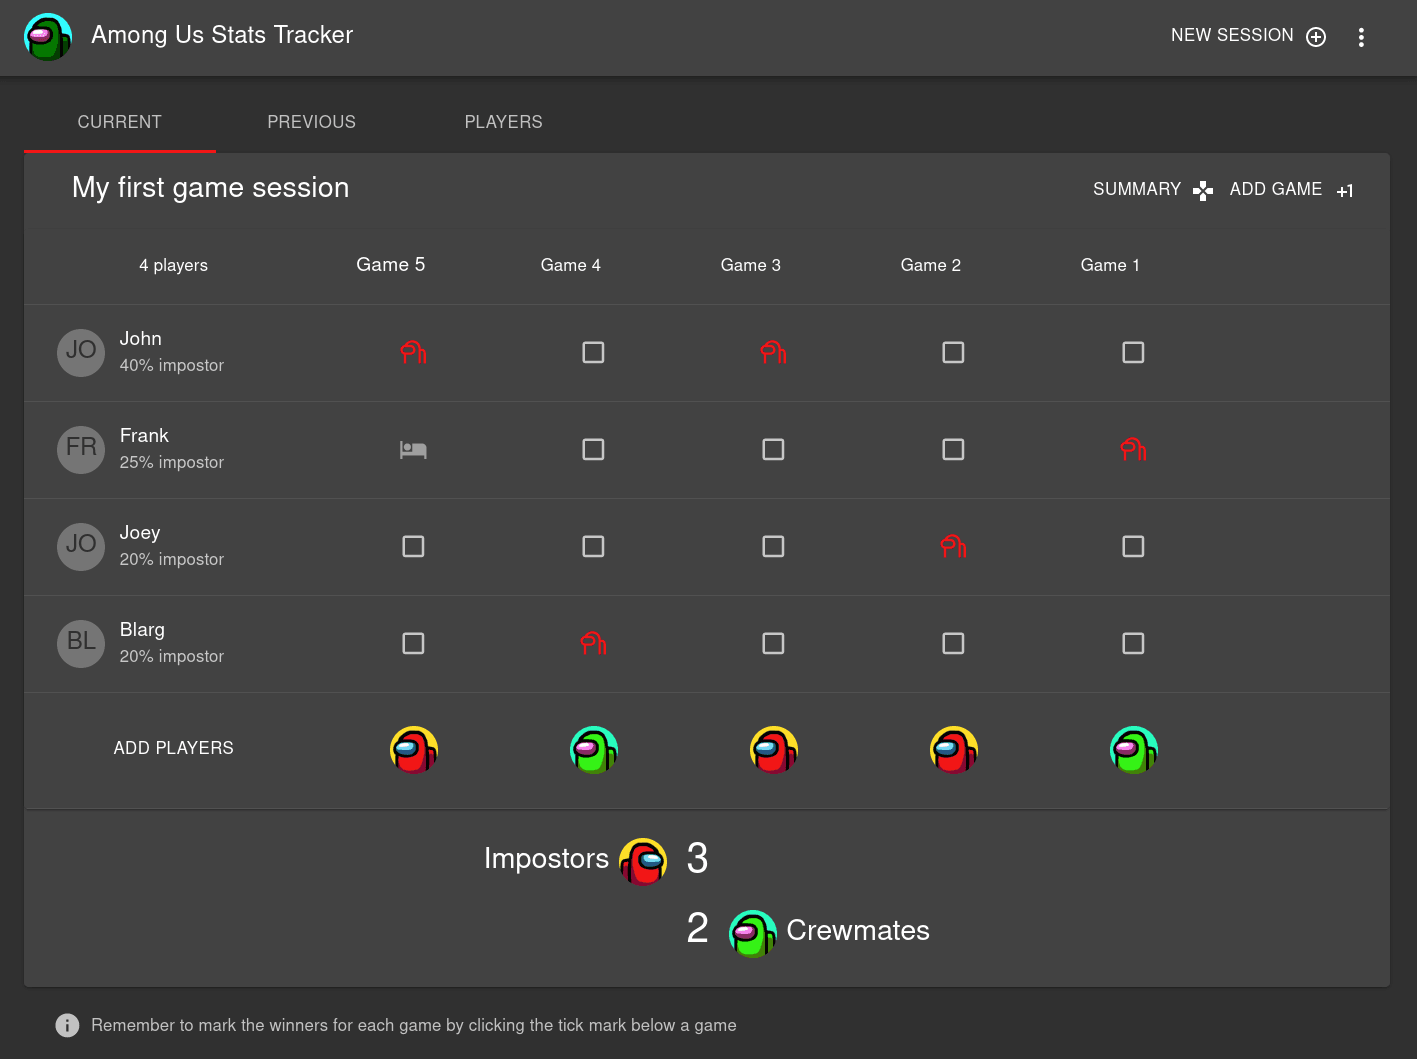Switch to the Current tab
Image resolution: width=1417 pixels, height=1059 pixels.
click(120, 122)
